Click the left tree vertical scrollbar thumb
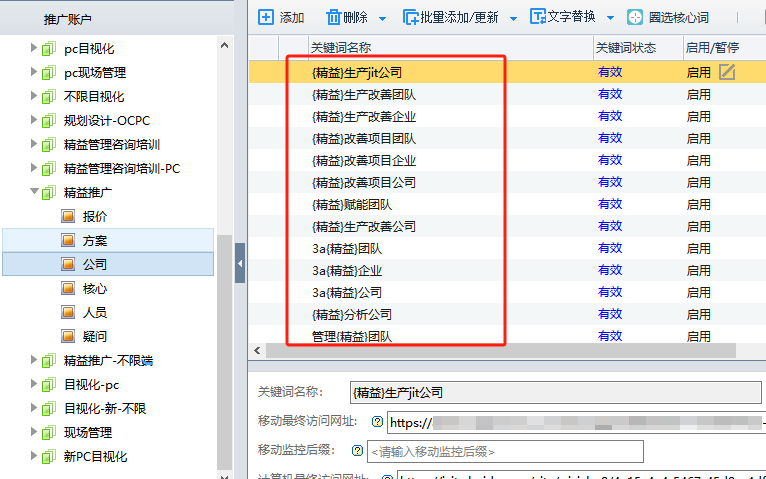 click(224, 352)
